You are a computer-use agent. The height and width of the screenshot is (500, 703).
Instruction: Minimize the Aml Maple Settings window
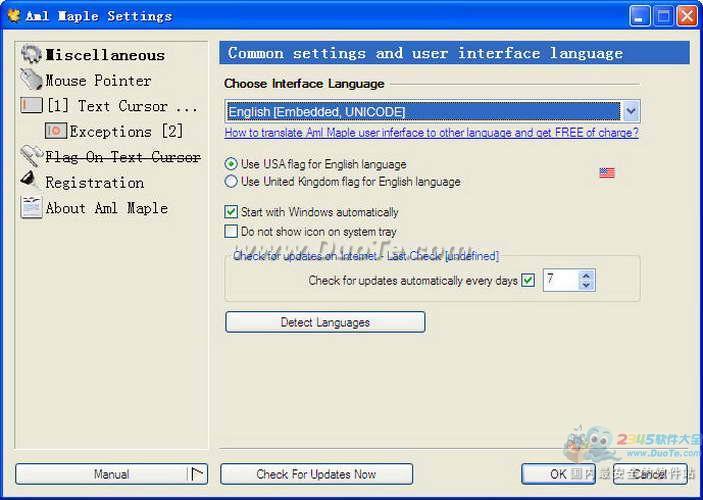(639, 16)
